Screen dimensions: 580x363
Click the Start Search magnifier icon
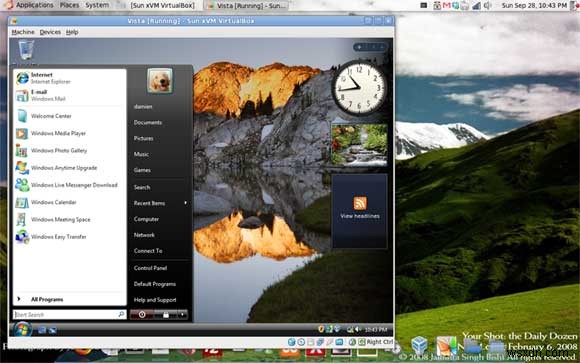pyautogui.click(x=121, y=315)
